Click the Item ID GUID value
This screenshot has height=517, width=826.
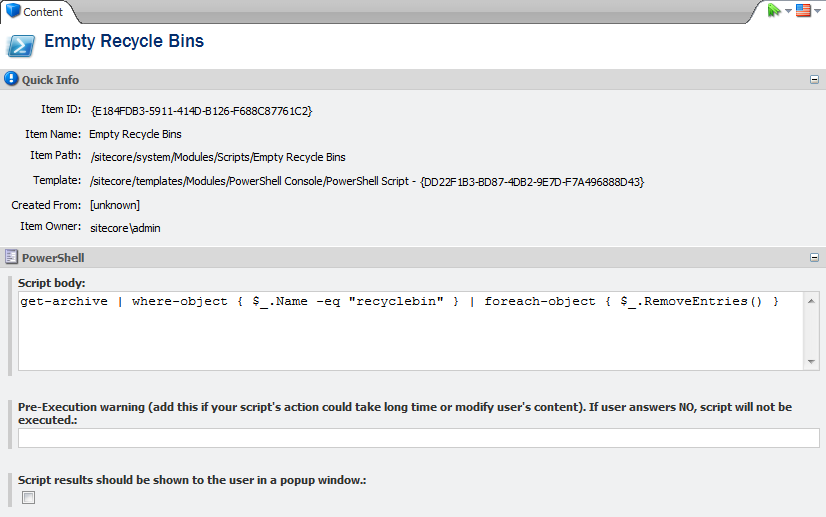click(201, 111)
